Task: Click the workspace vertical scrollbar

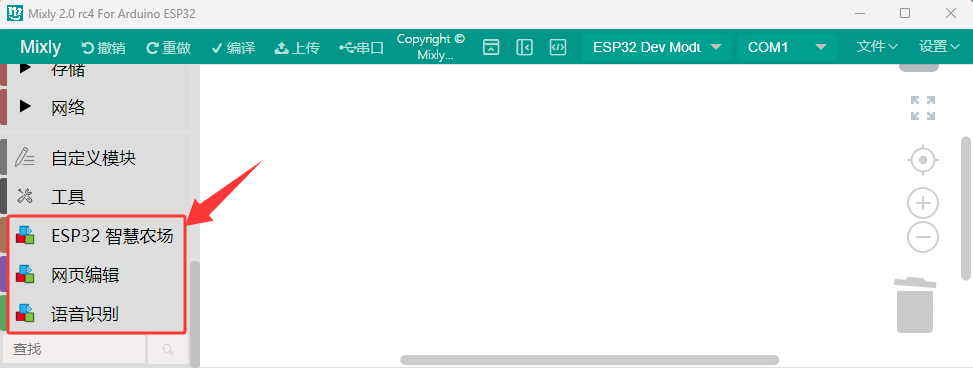Action: tap(967, 208)
